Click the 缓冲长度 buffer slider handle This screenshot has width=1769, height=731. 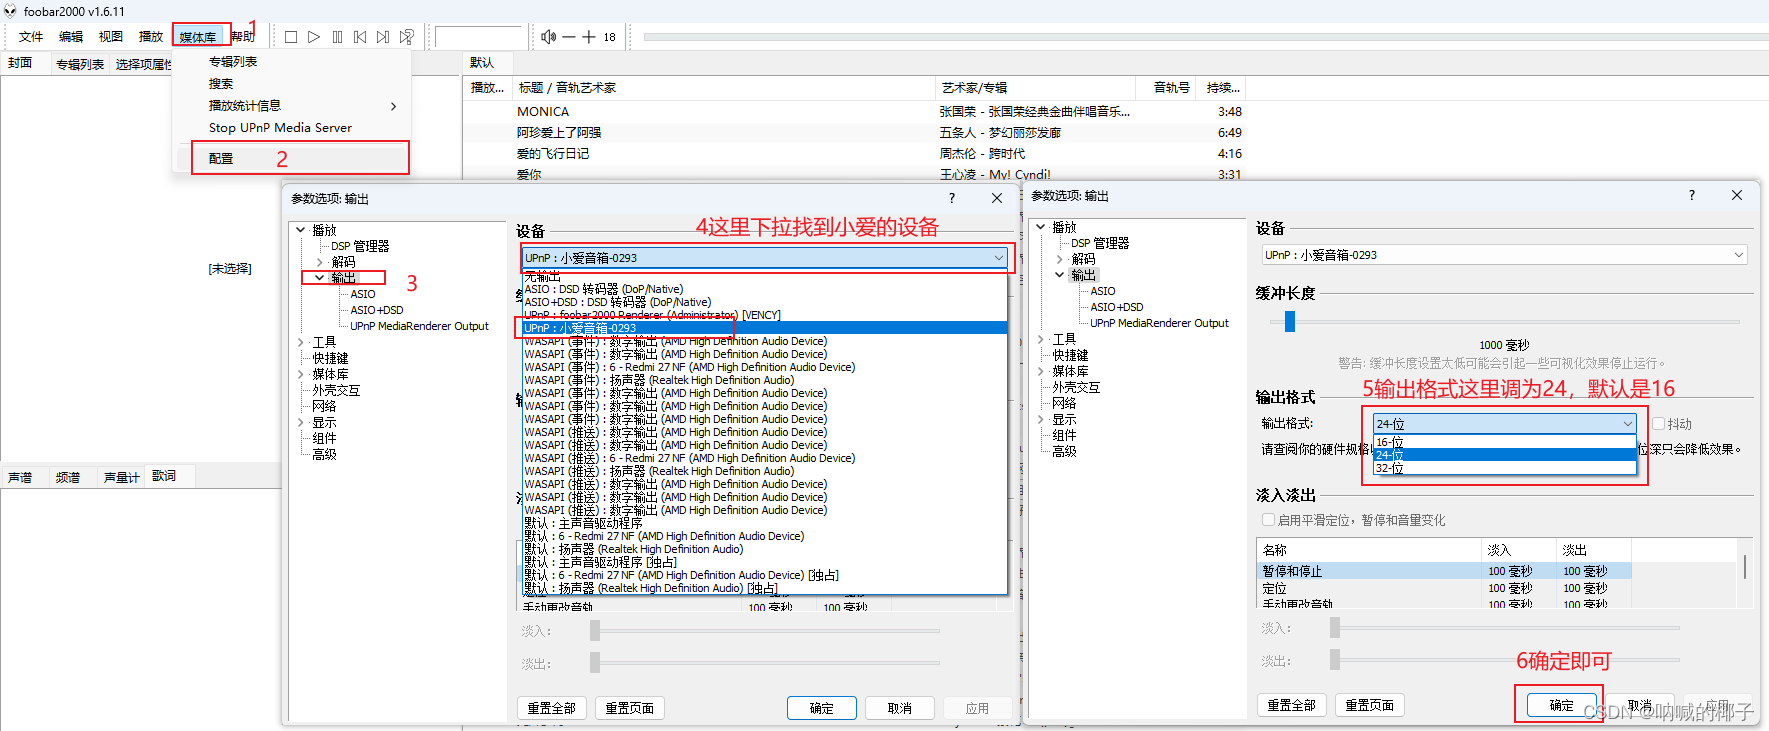(1290, 321)
